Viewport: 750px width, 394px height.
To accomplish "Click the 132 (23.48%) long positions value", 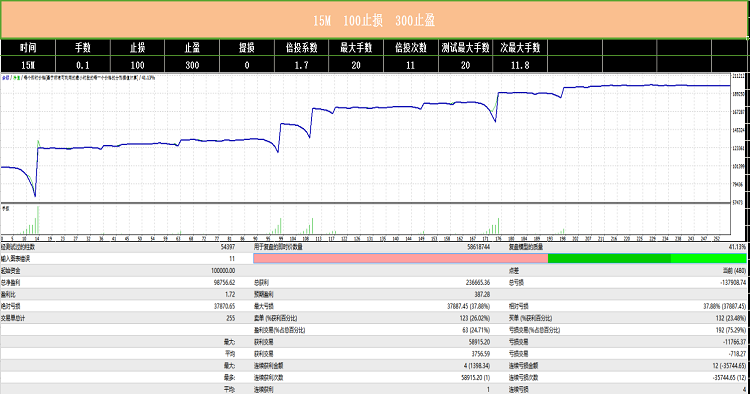I will 731,318.
